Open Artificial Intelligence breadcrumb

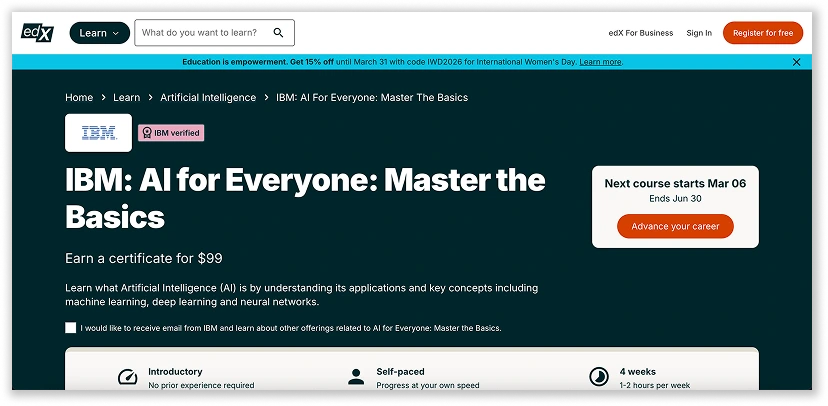208,98
